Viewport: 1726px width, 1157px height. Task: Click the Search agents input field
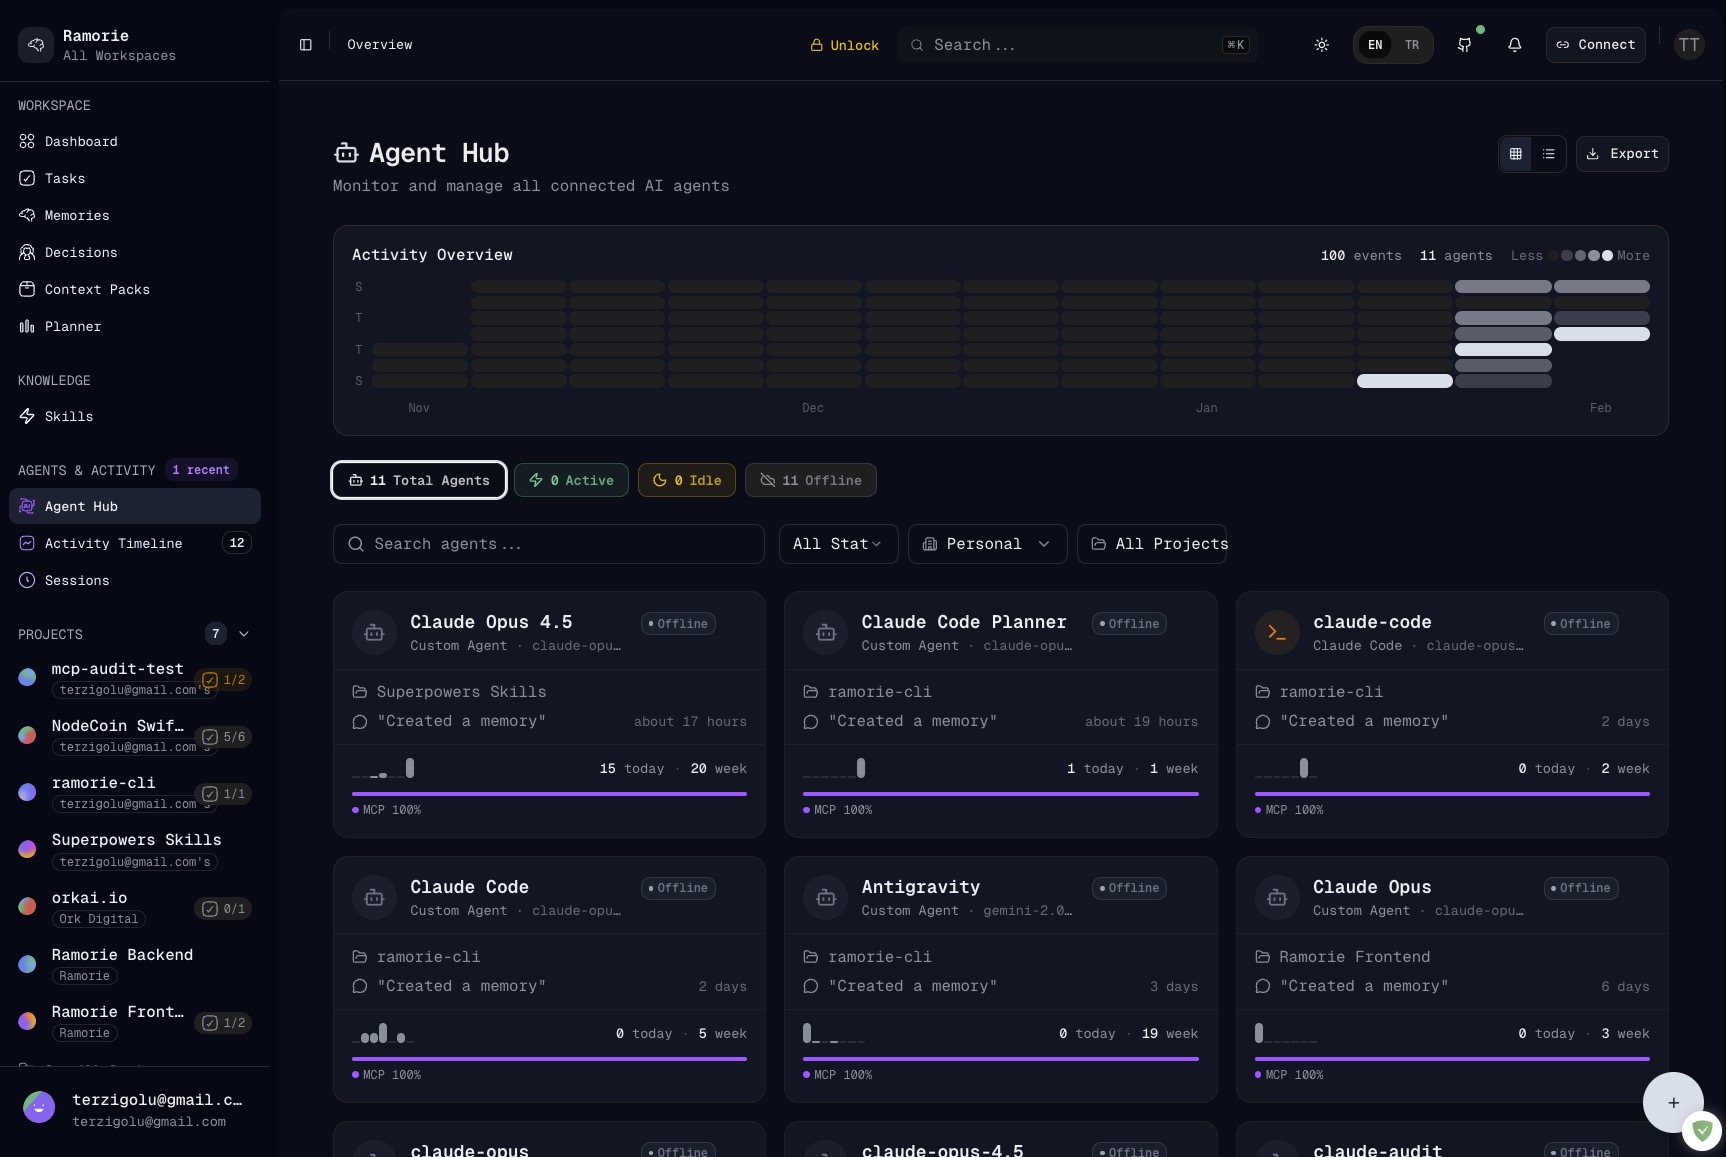549,544
